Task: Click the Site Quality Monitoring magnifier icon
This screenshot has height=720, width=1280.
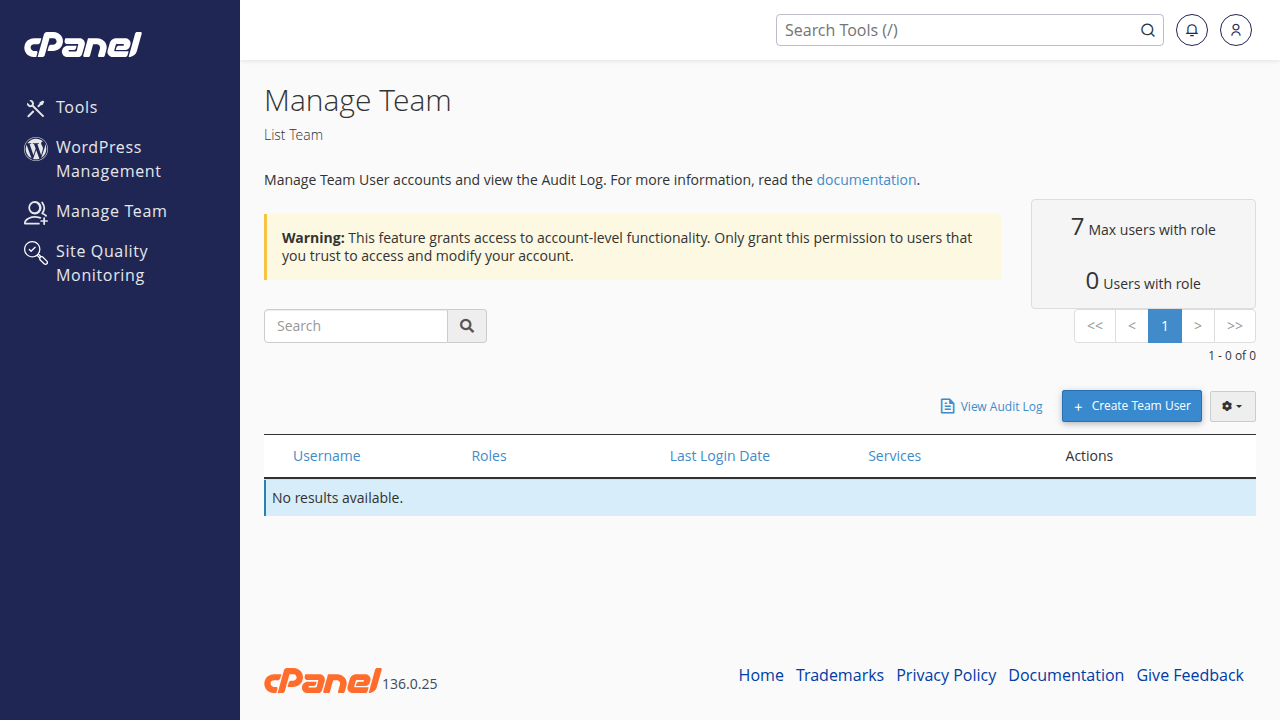Action: coord(36,252)
